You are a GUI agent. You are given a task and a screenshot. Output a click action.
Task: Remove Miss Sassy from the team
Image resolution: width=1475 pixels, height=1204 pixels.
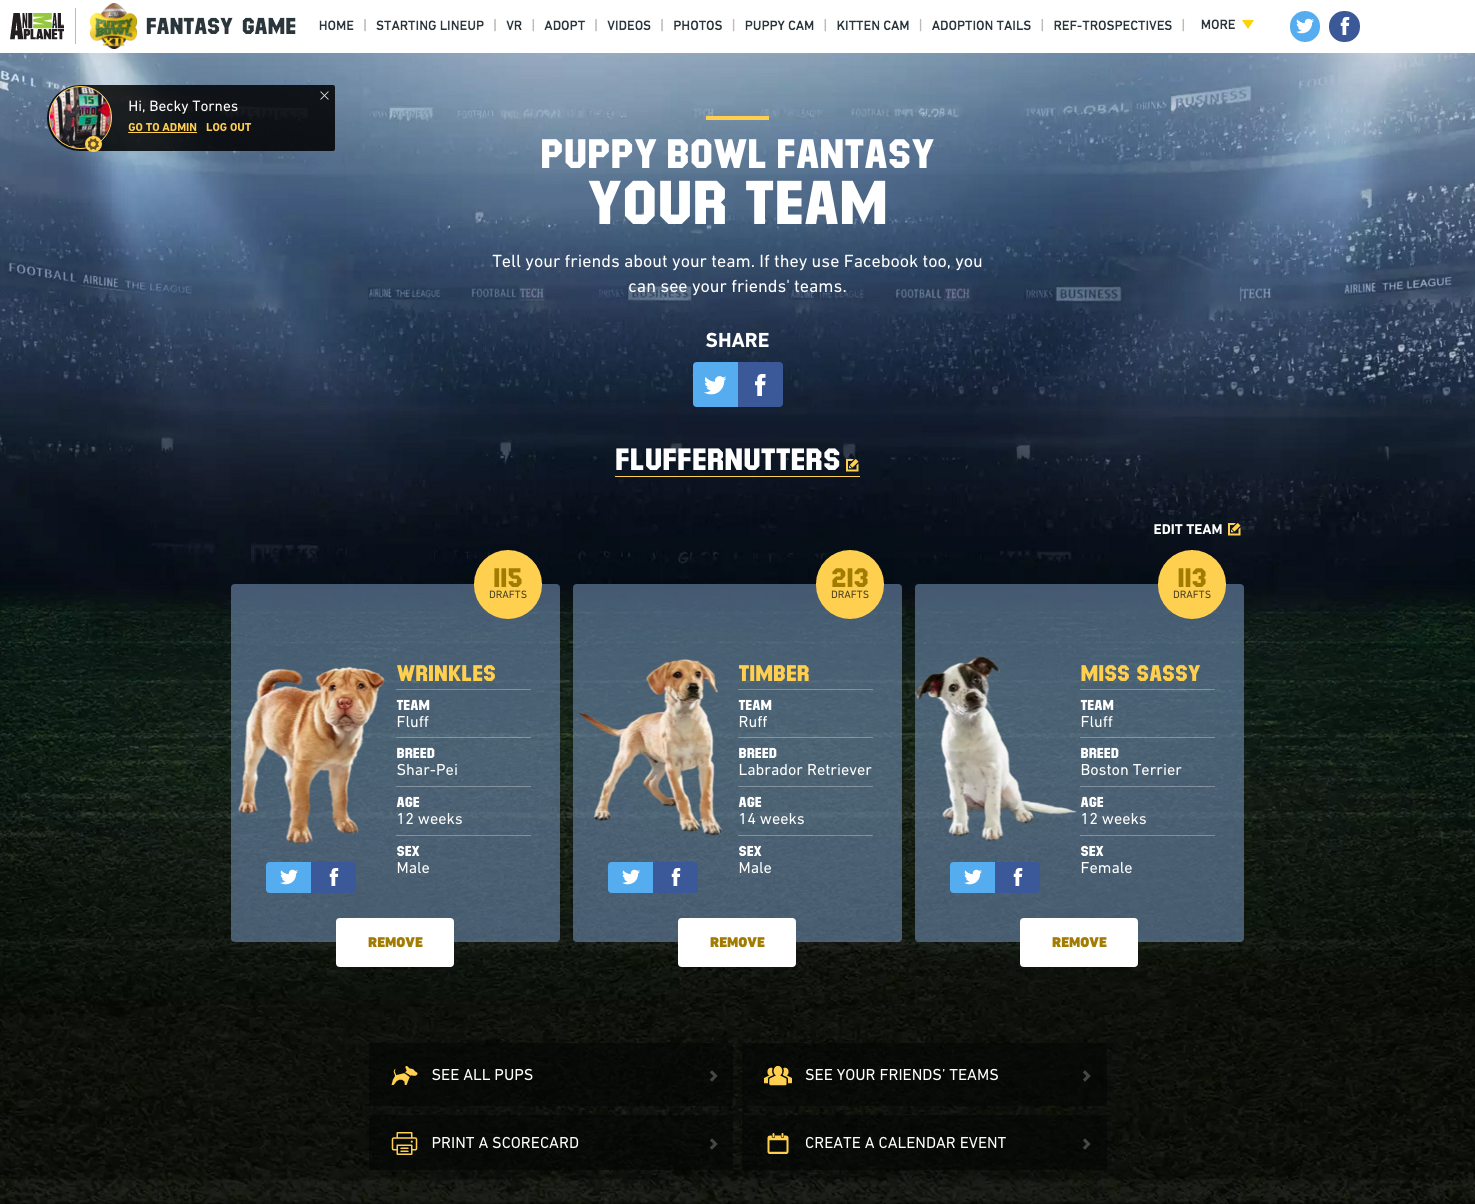(1079, 942)
